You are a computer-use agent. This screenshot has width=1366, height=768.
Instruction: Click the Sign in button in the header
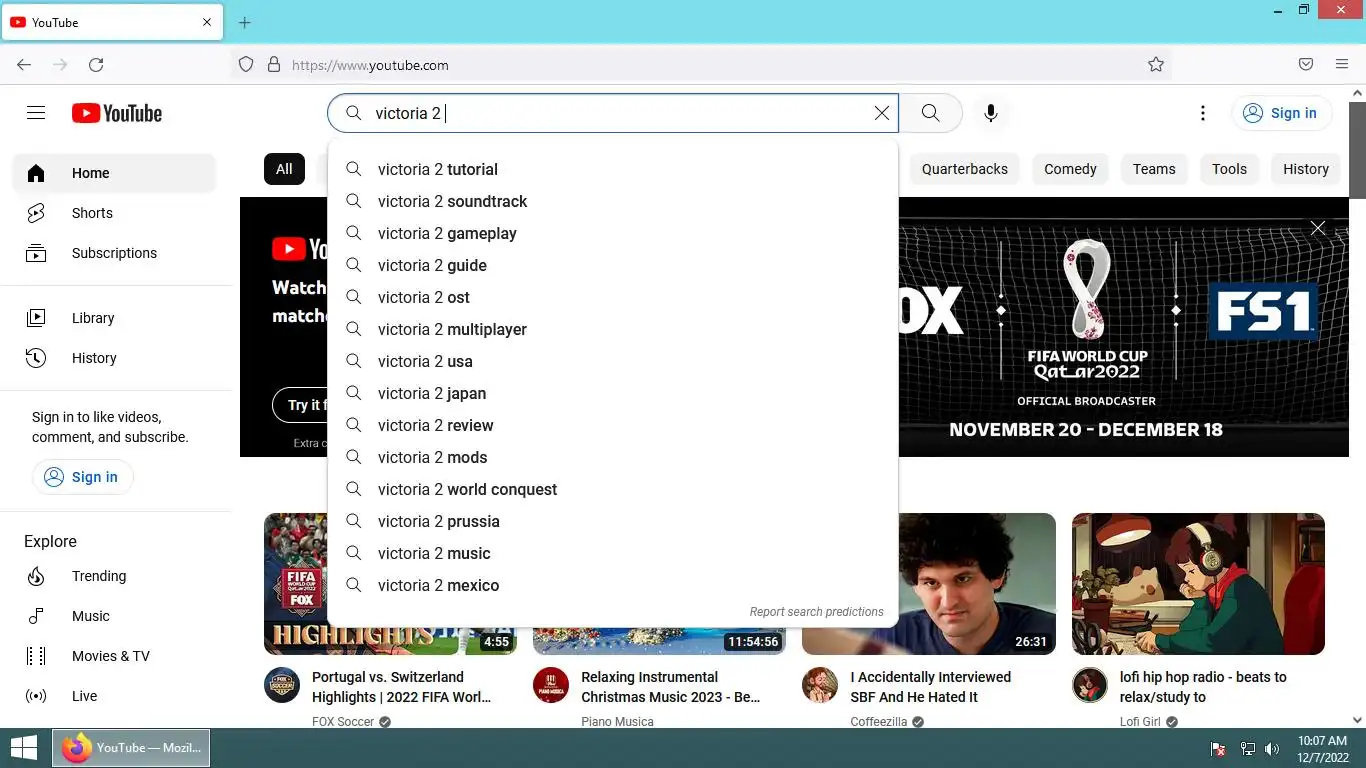click(1281, 113)
